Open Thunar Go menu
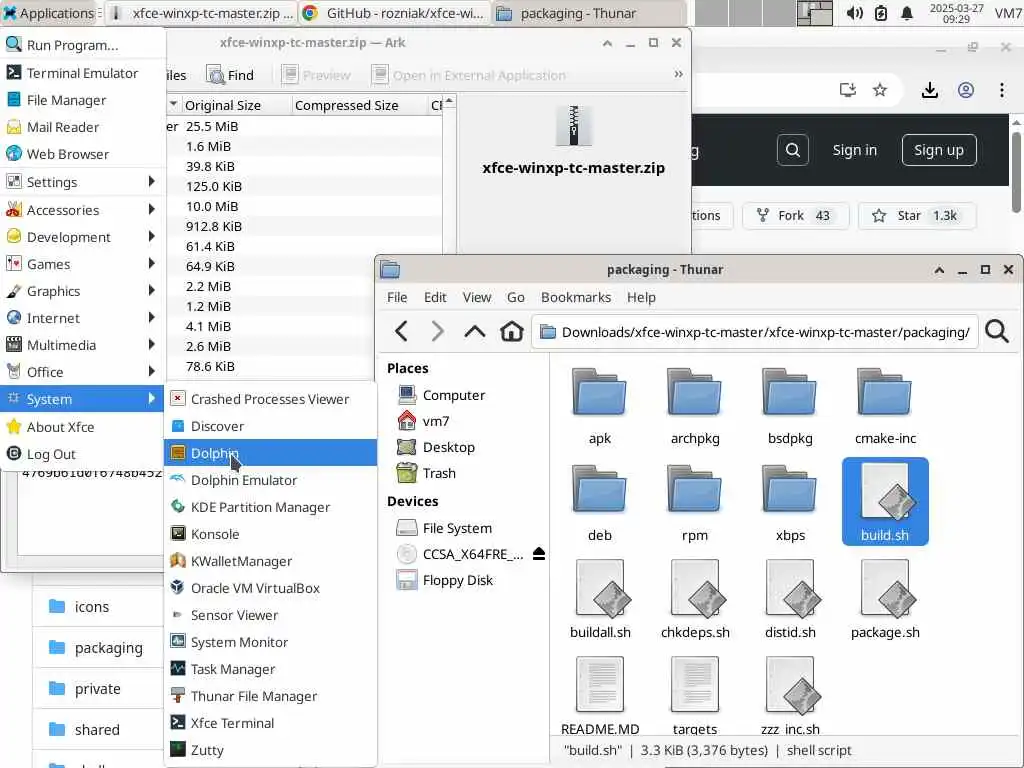This screenshot has height=768, width=1024. (x=516, y=297)
